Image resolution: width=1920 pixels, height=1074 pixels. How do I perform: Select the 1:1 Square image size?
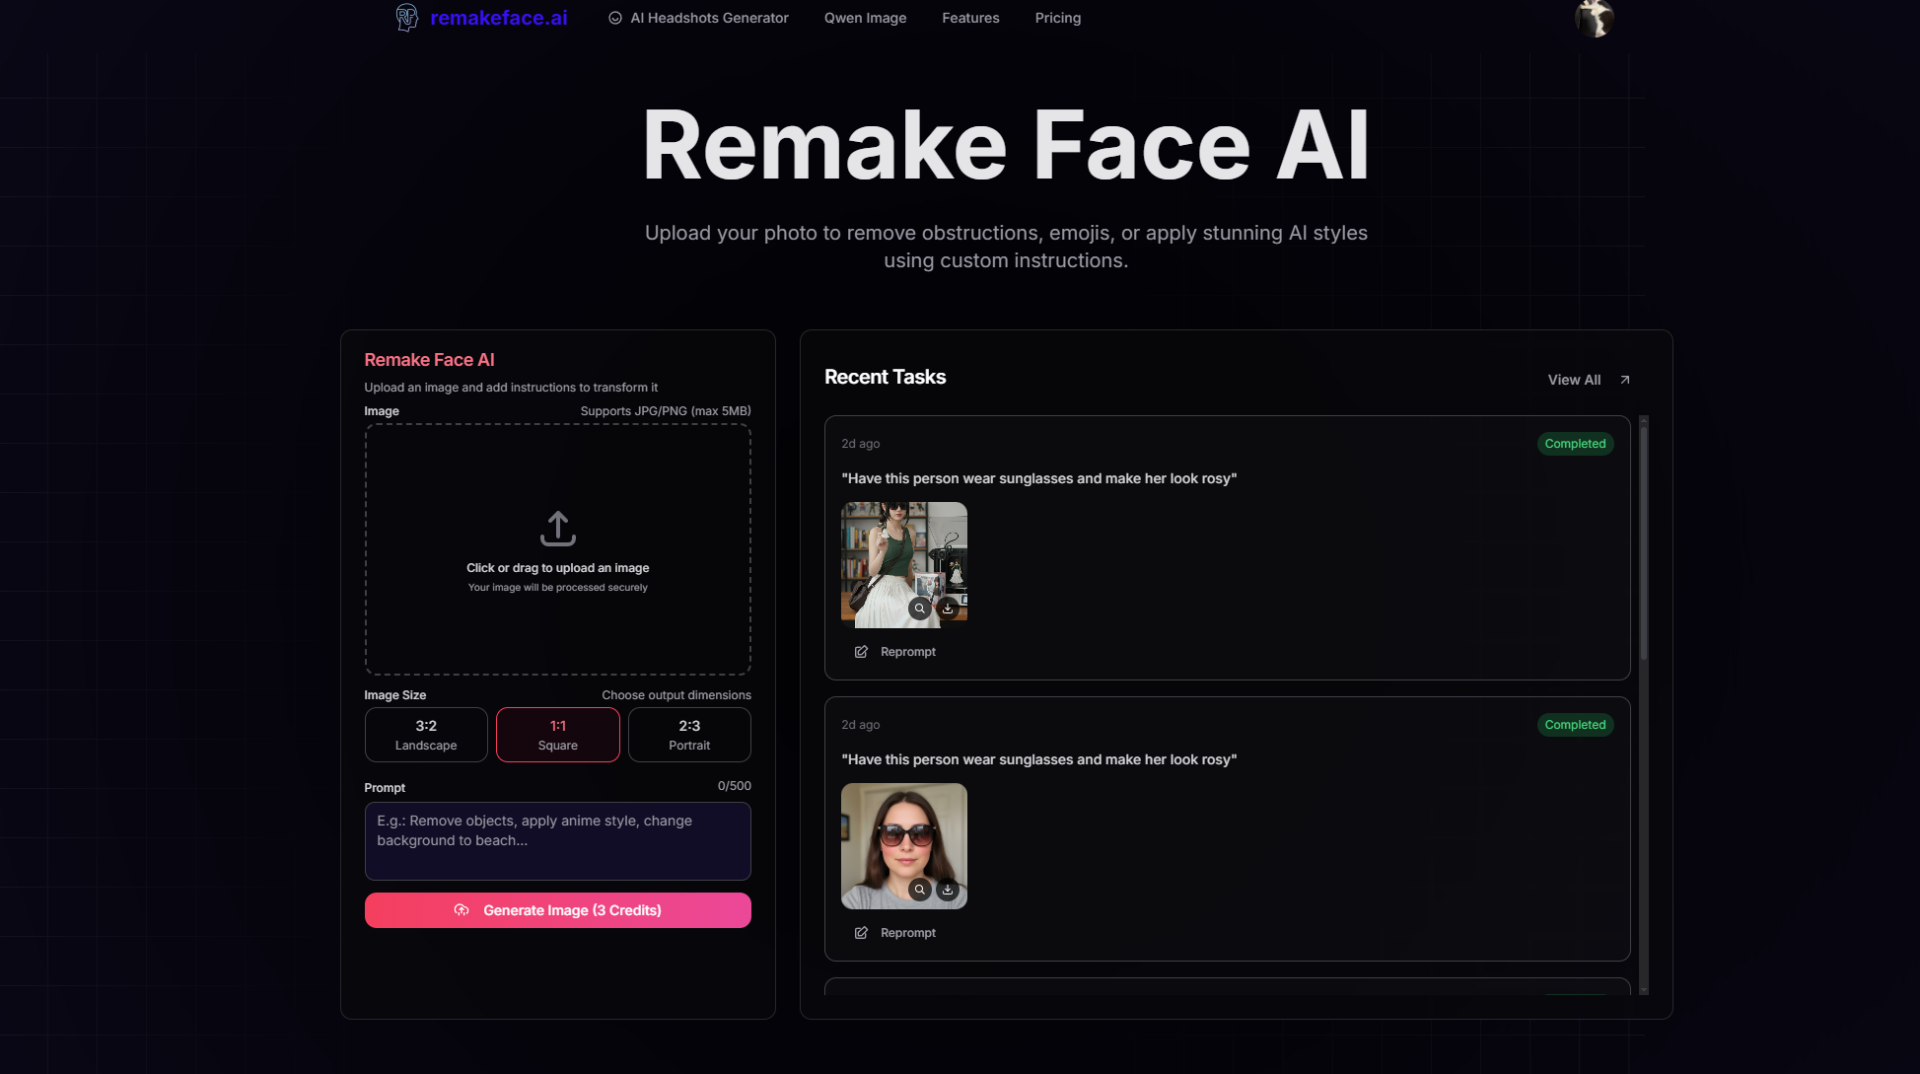[557, 735]
